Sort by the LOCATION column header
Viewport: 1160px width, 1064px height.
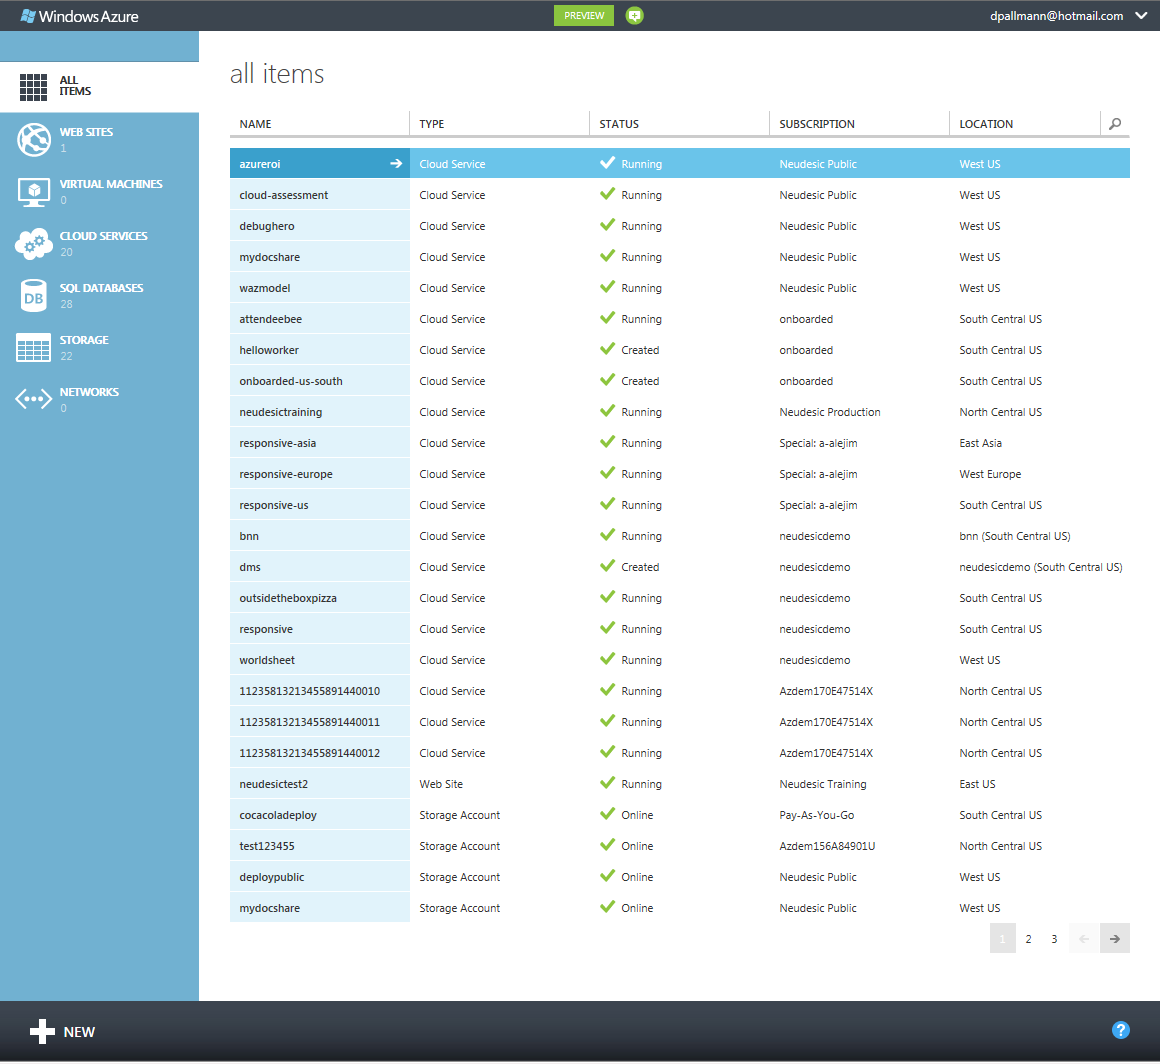click(x=986, y=124)
